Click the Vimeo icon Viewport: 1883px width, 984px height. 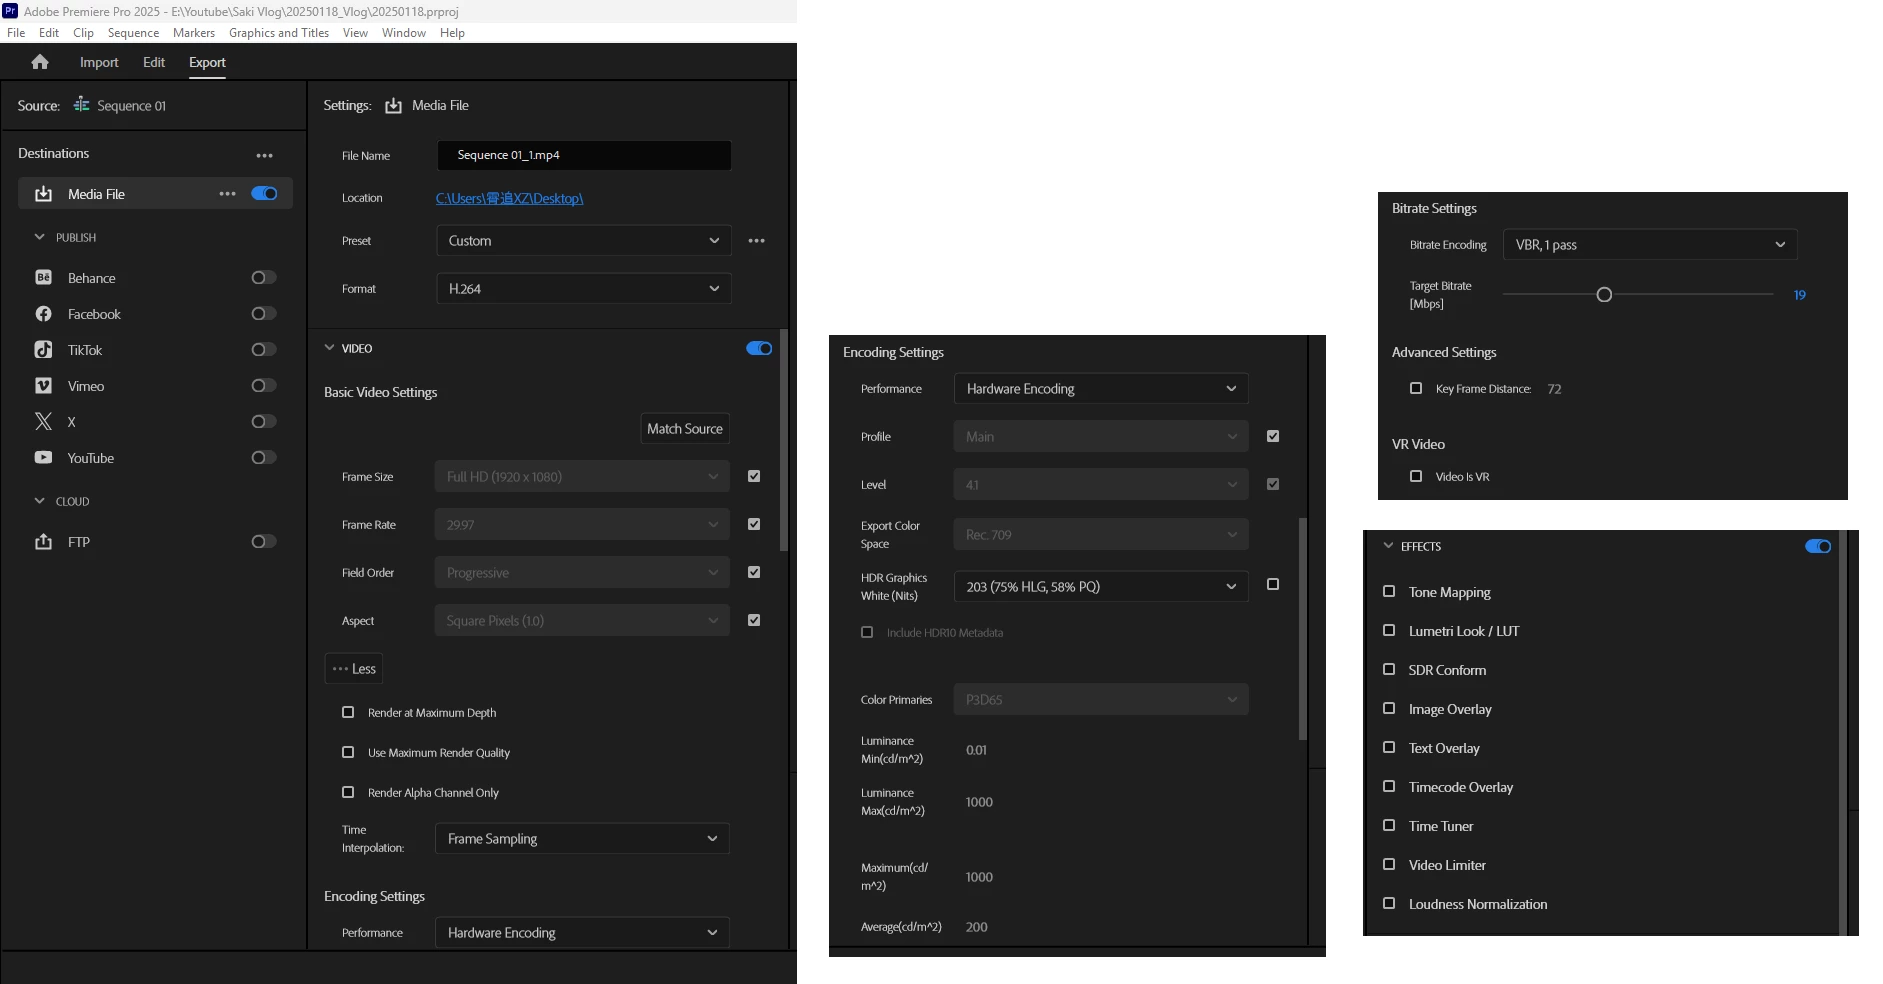pos(44,386)
